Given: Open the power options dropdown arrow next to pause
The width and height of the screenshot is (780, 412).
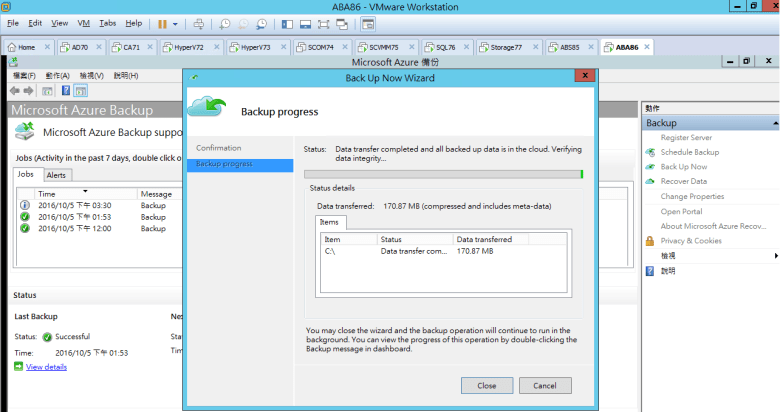Looking at the screenshot, I should click(176, 23).
